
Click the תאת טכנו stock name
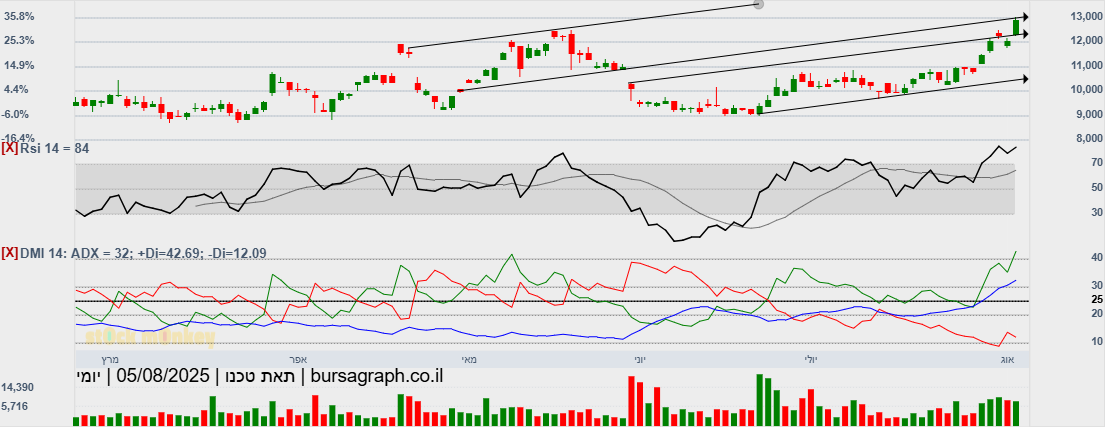pyautogui.click(x=259, y=376)
